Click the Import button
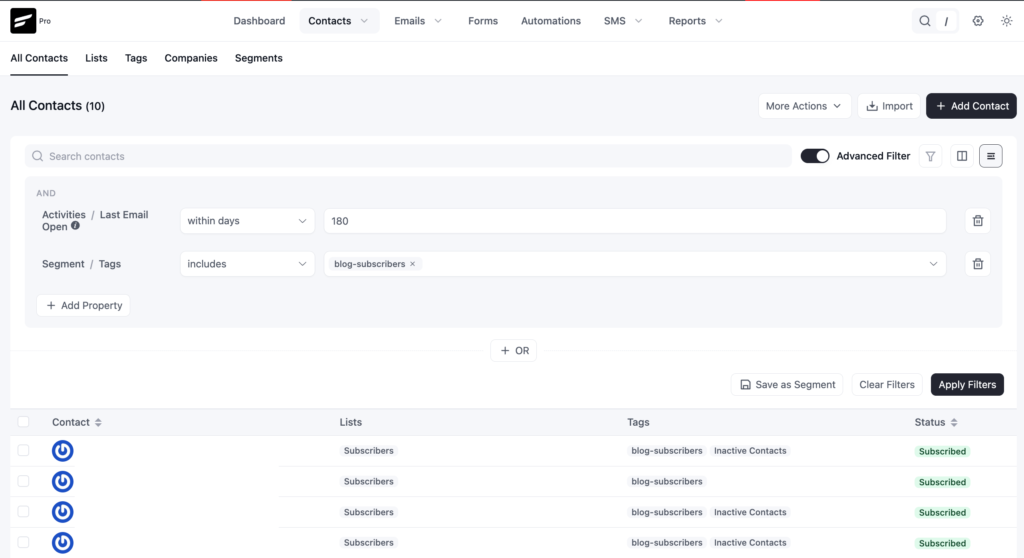Viewport: 1024px width, 558px height. point(889,106)
